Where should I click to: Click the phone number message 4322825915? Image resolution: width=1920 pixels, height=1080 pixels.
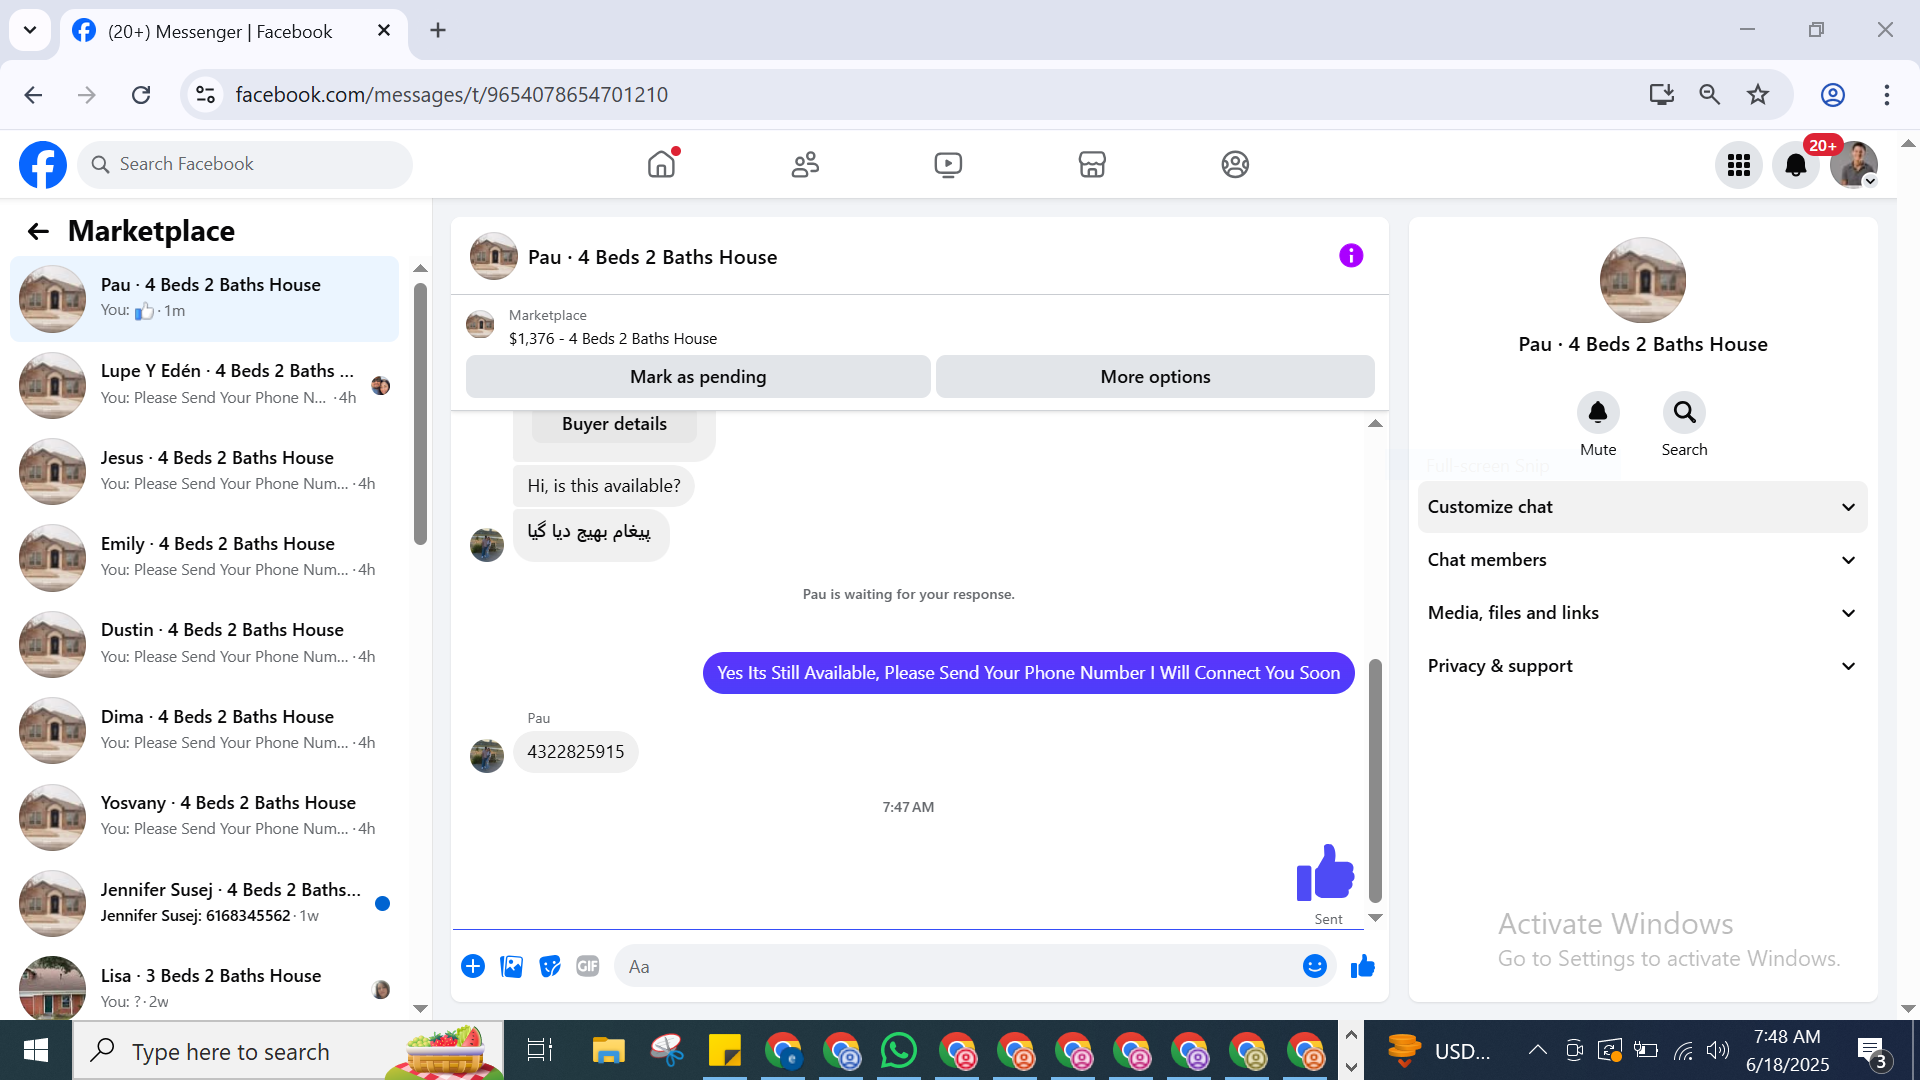(x=576, y=752)
